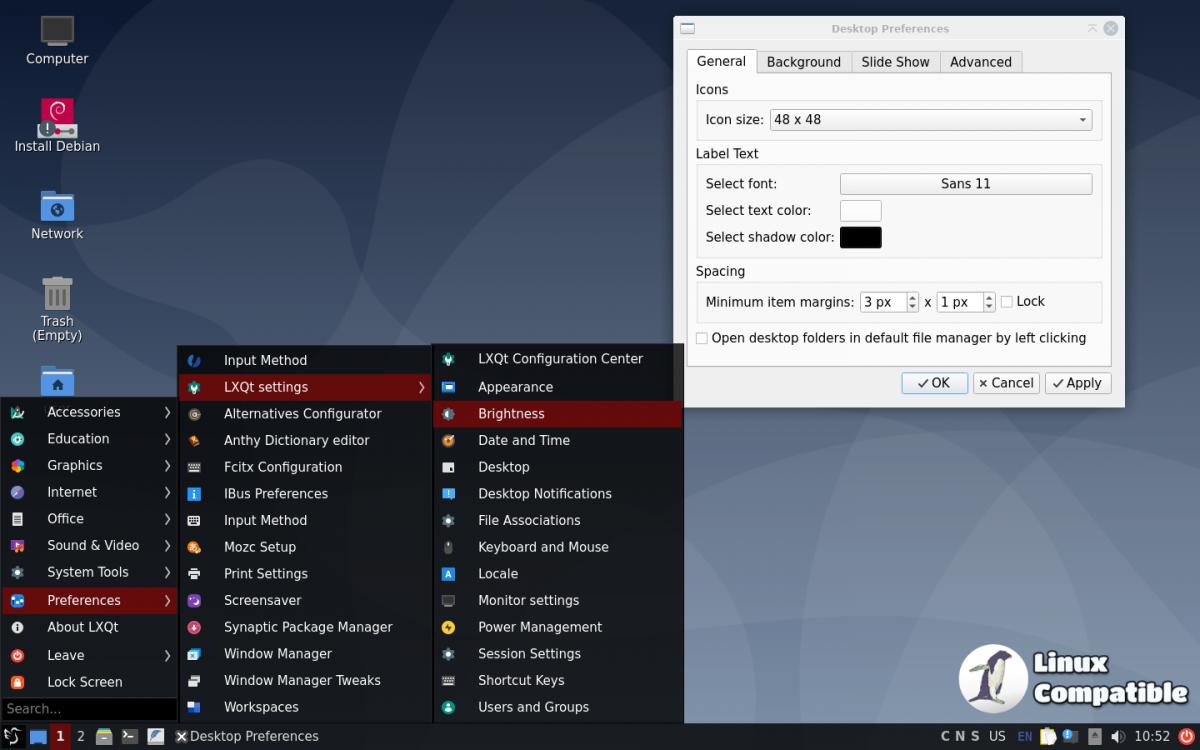Toggle open desktop folders by left clicking
The width and height of the screenshot is (1200, 750).
coord(702,339)
